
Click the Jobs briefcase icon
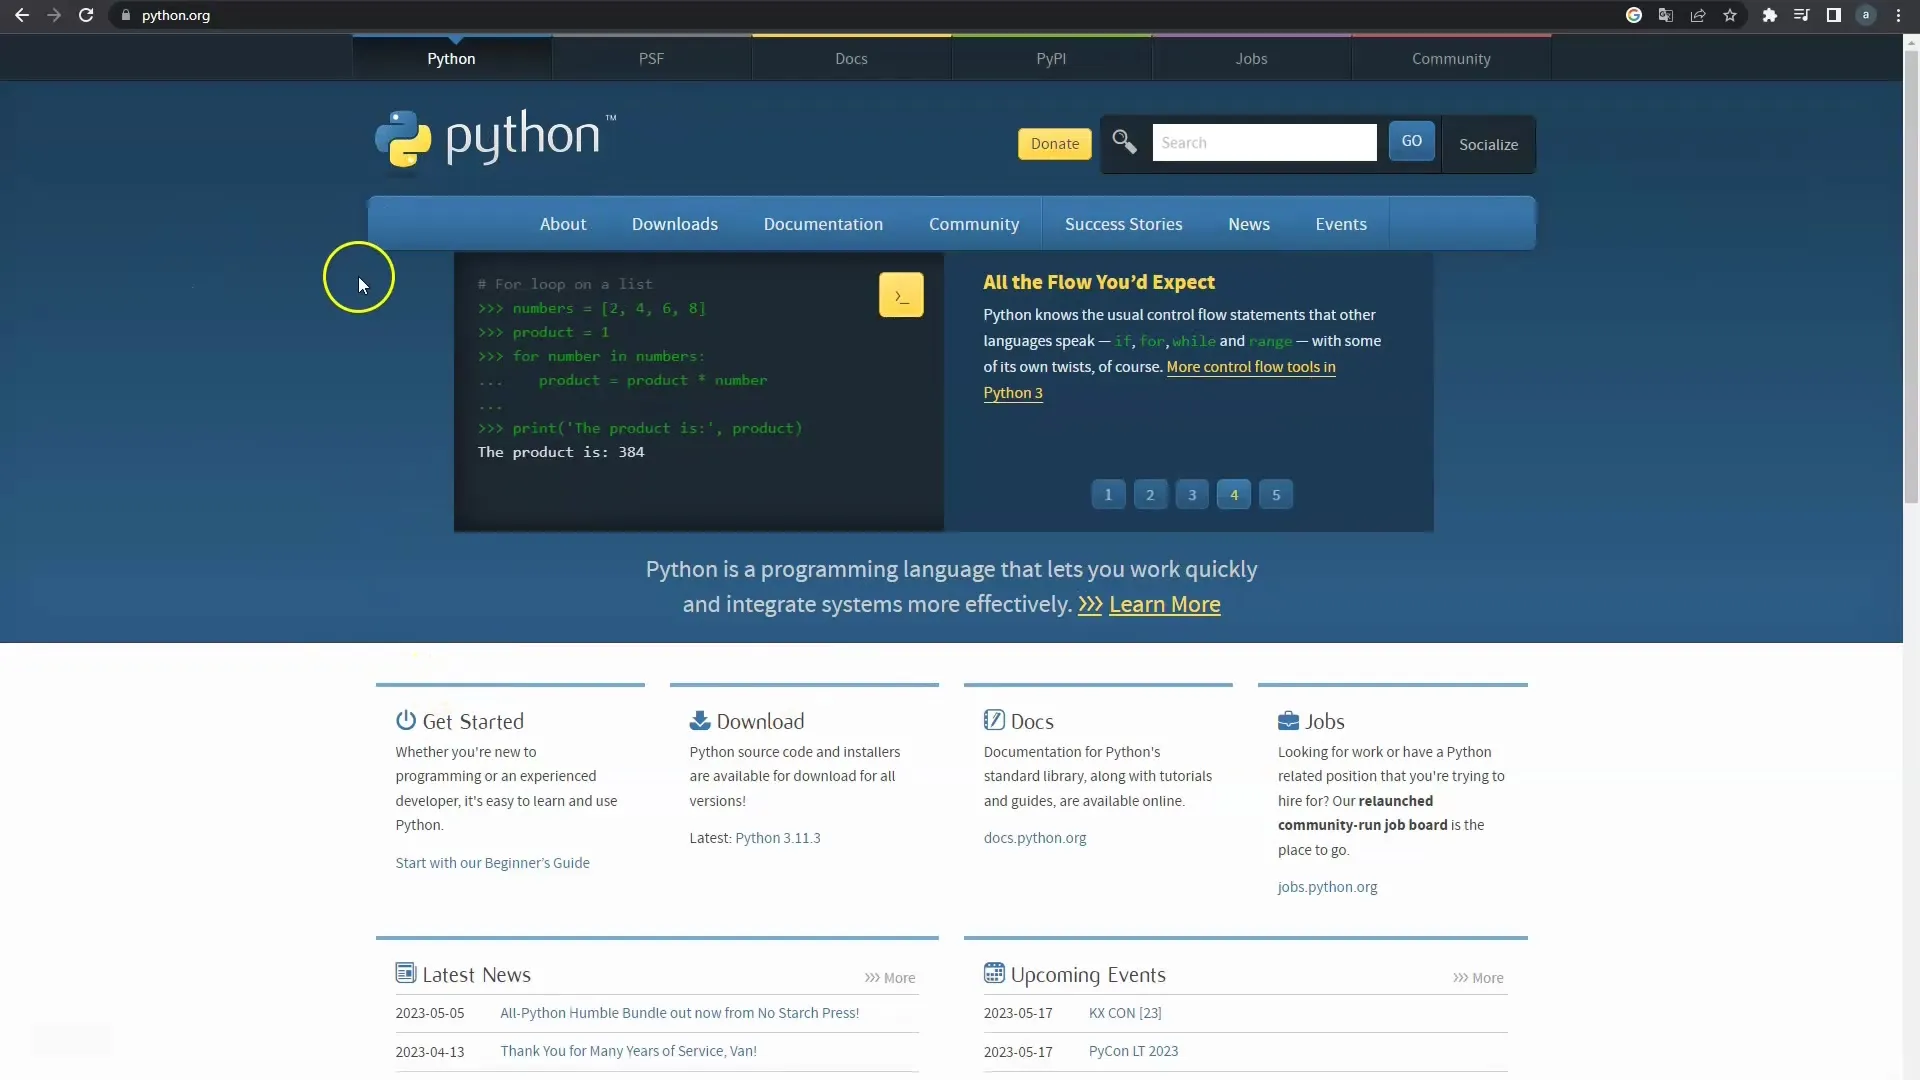1288,719
